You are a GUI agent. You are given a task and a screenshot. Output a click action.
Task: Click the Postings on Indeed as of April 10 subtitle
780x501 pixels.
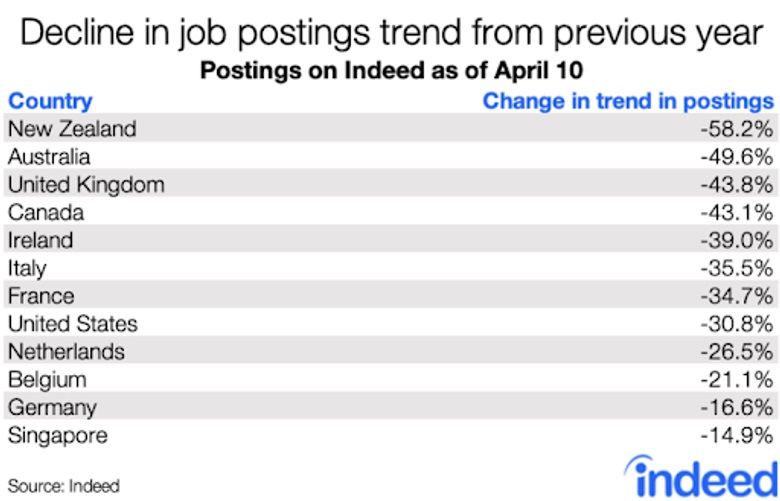point(391,71)
